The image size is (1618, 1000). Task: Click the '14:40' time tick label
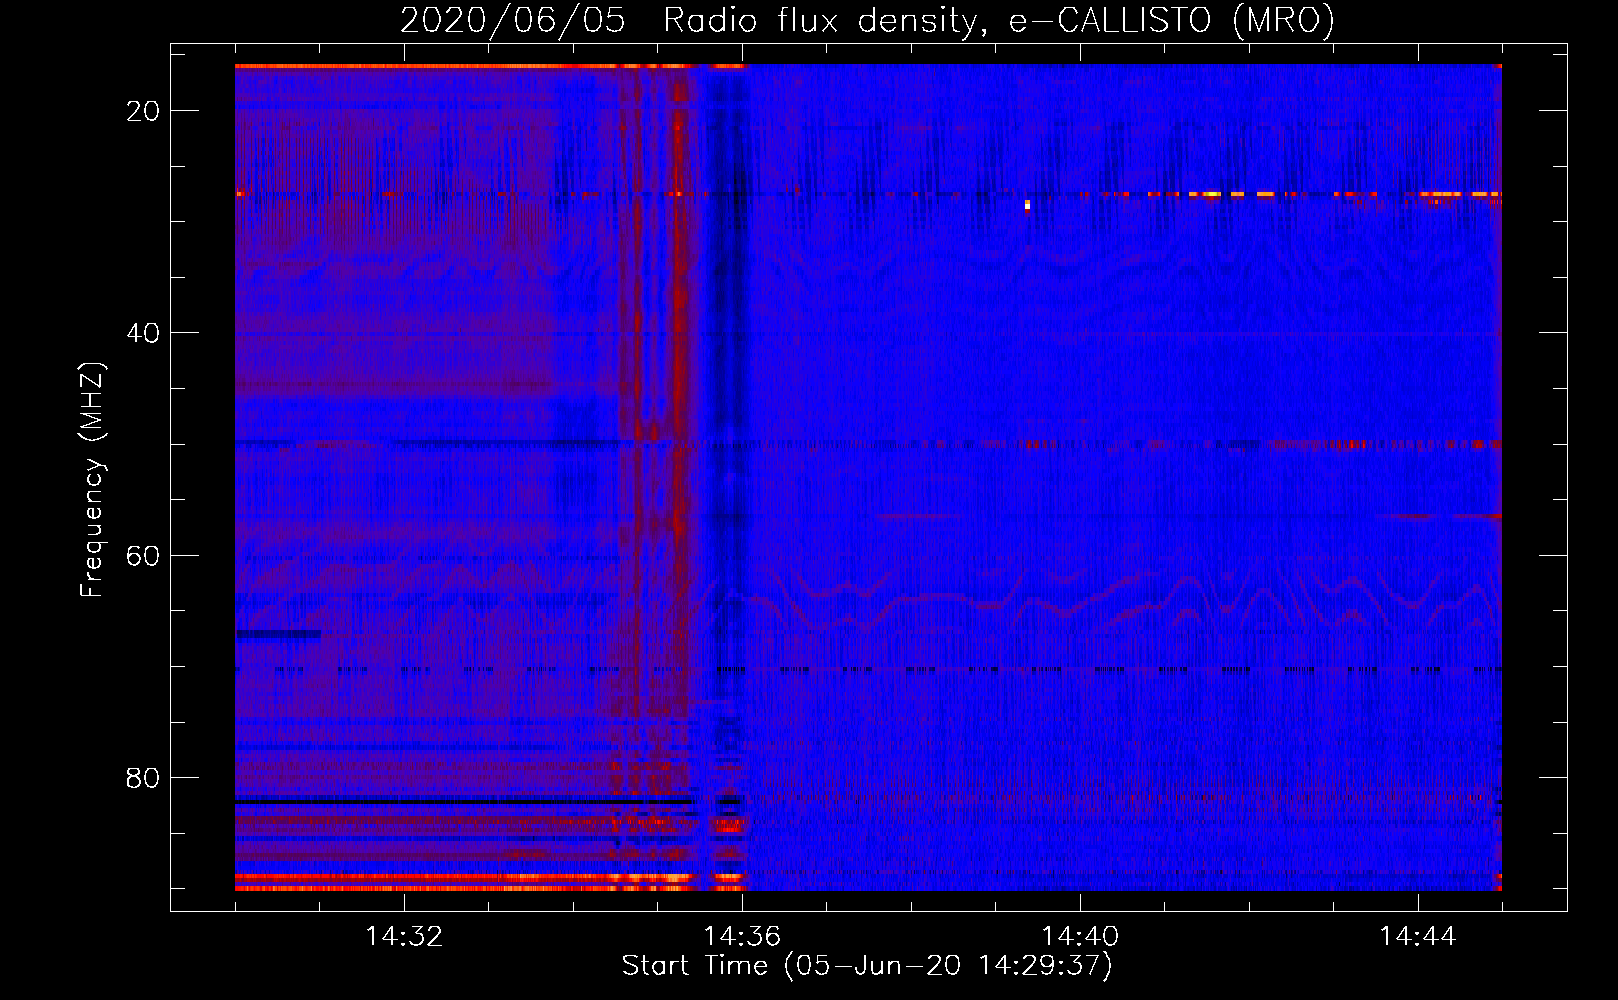[1080, 937]
